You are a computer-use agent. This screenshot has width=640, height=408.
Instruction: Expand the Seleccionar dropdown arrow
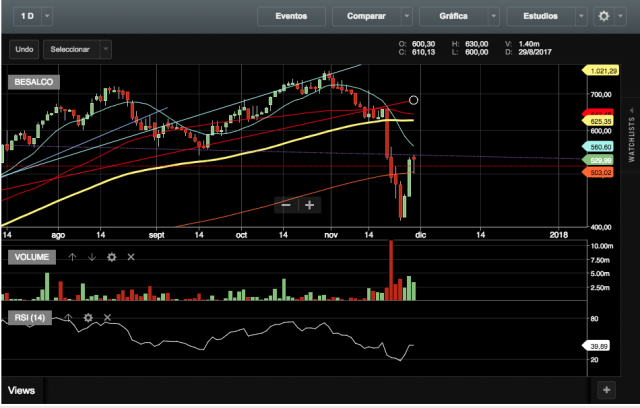pos(106,49)
